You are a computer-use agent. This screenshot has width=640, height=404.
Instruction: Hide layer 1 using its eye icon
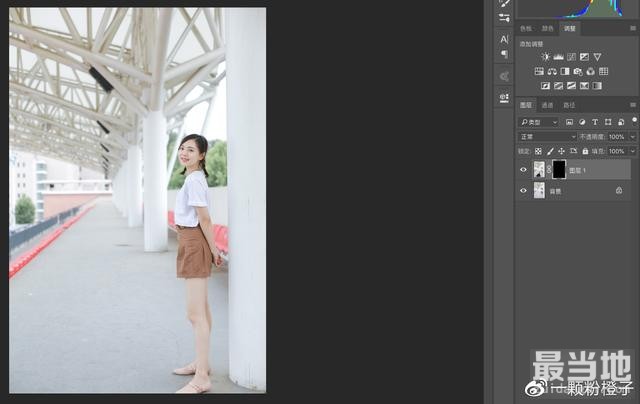pyautogui.click(x=523, y=170)
